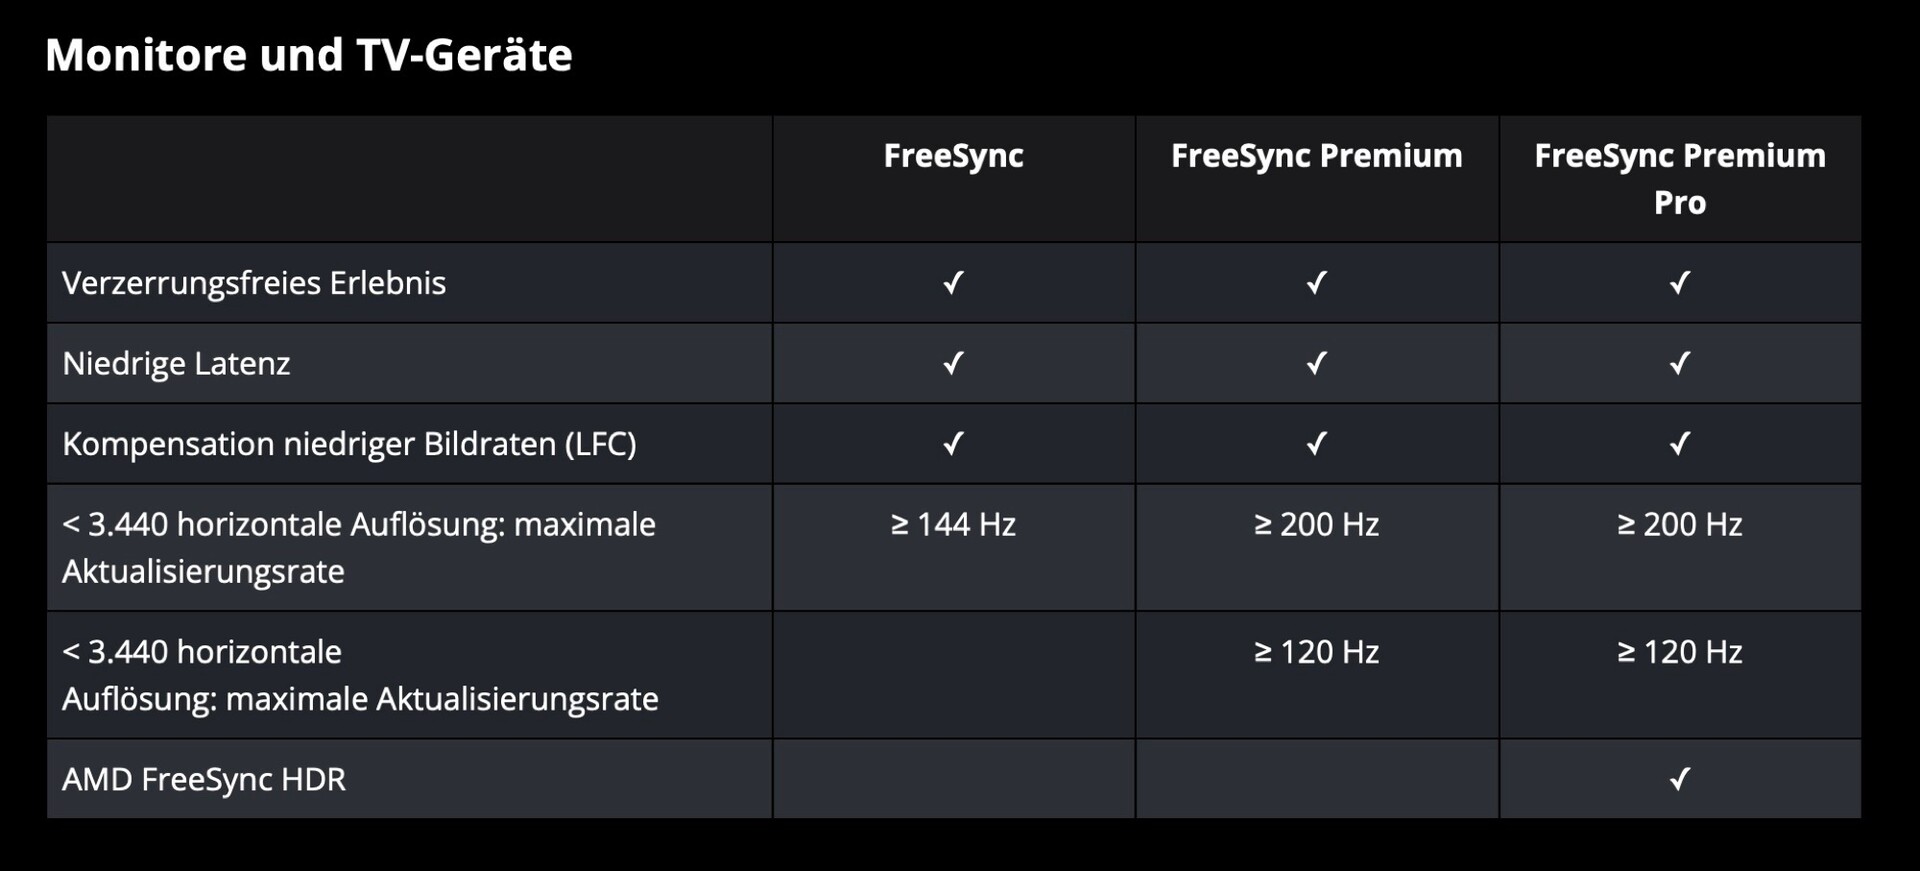Click the ≥ 144 Hz value

[x=953, y=524]
